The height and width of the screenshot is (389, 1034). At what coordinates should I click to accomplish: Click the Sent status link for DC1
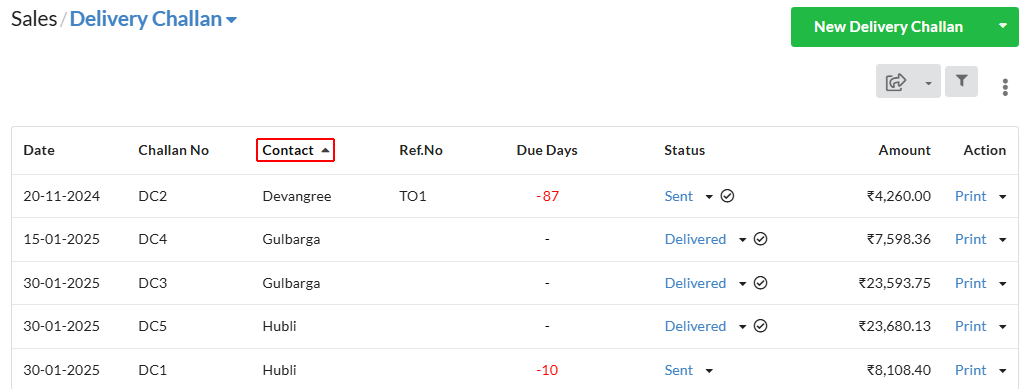(679, 370)
